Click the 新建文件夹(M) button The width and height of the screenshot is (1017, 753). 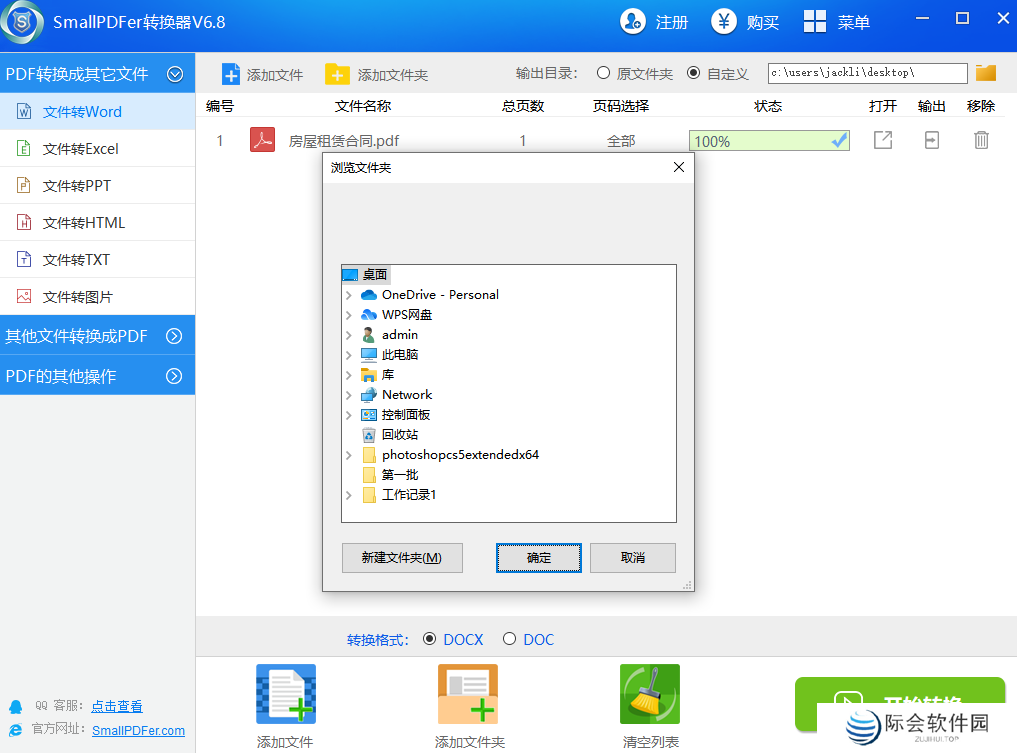click(402, 558)
